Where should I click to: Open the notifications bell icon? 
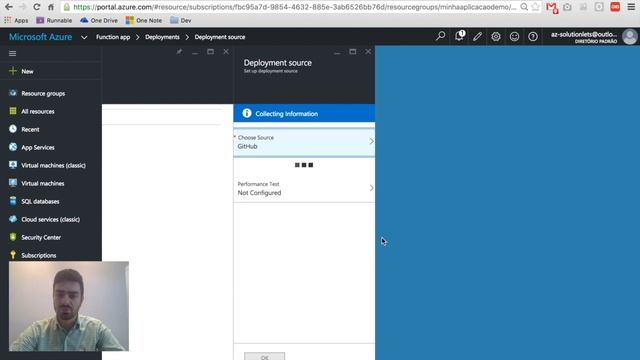click(459, 36)
